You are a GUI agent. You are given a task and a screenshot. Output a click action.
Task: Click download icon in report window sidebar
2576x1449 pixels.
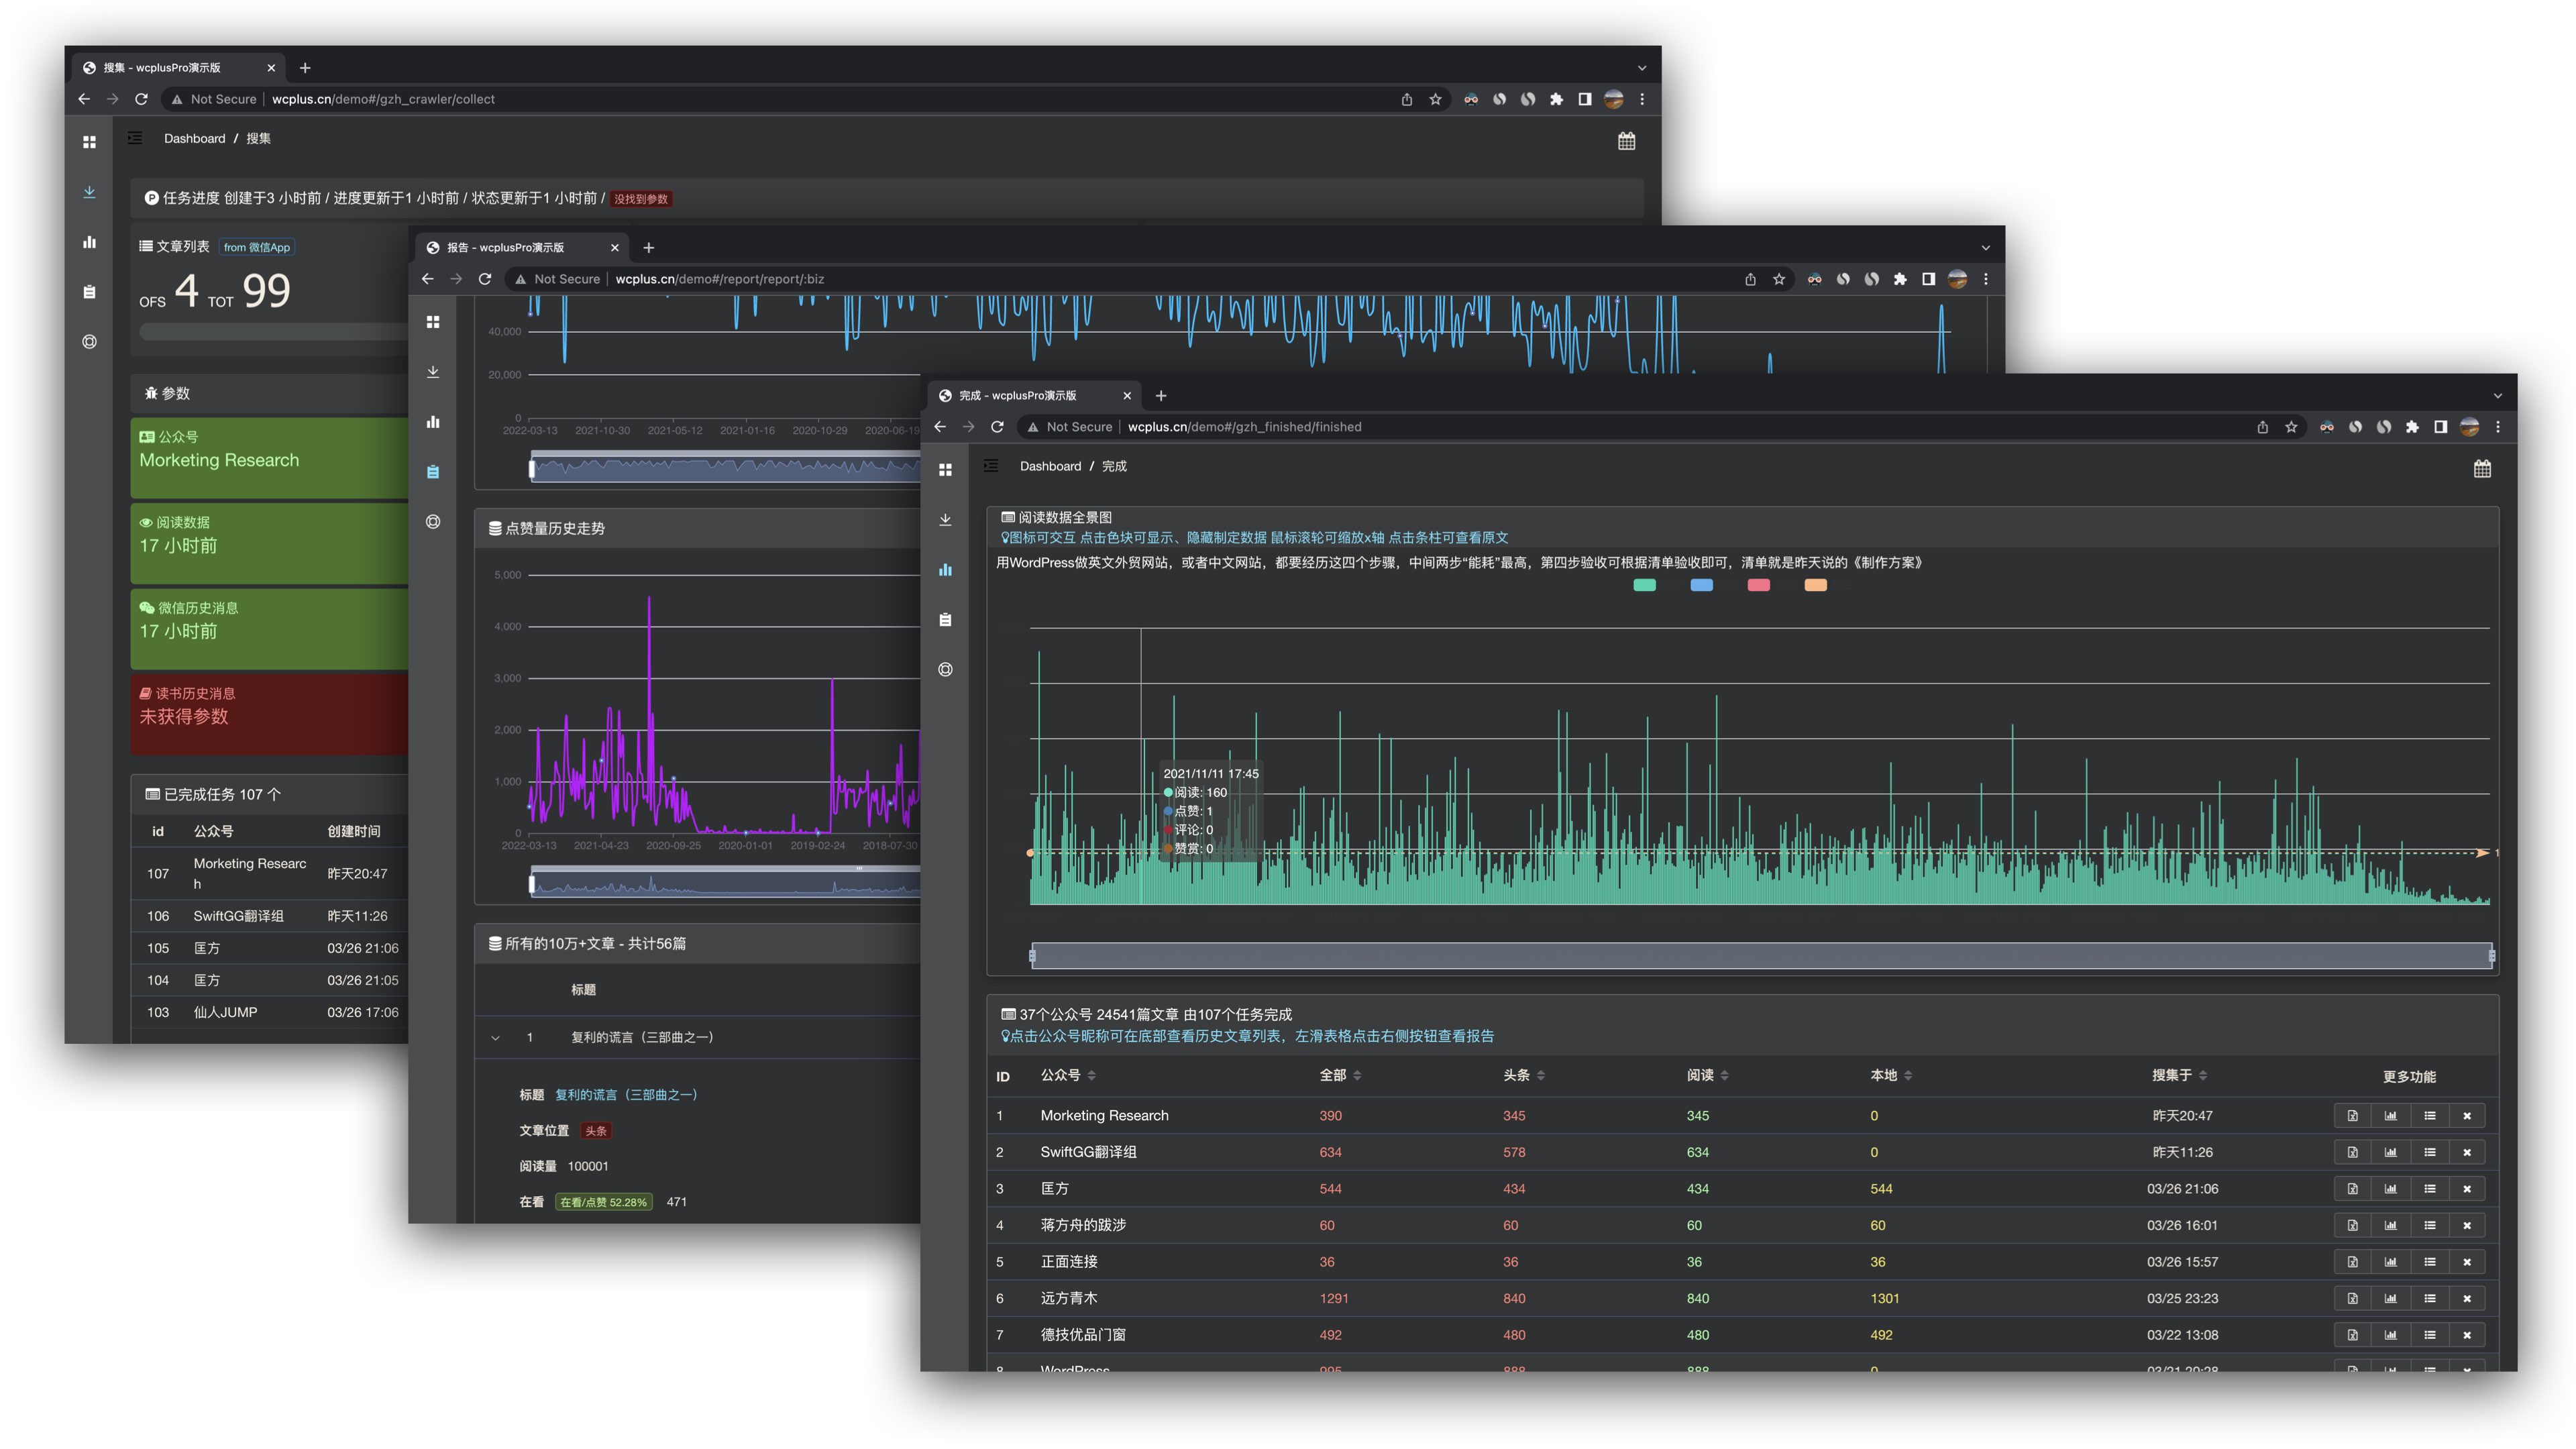(433, 372)
